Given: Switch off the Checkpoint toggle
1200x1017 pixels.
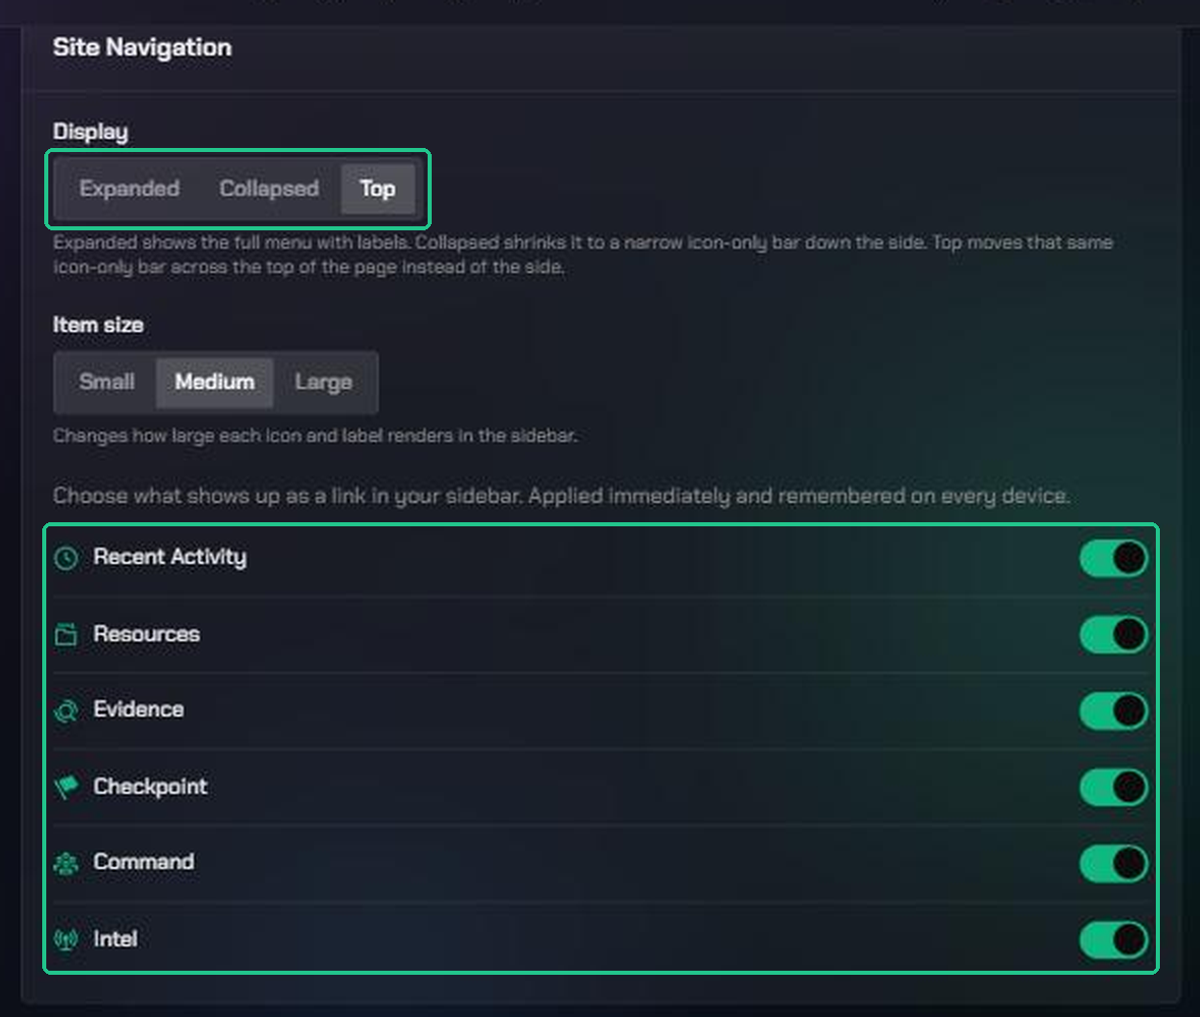Looking at the screenshot, I should coord(1113,787).
